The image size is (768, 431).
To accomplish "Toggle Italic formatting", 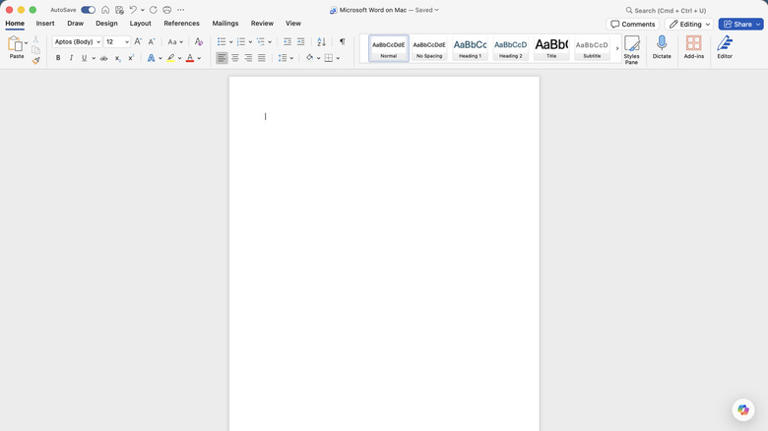I will (71, 58).
